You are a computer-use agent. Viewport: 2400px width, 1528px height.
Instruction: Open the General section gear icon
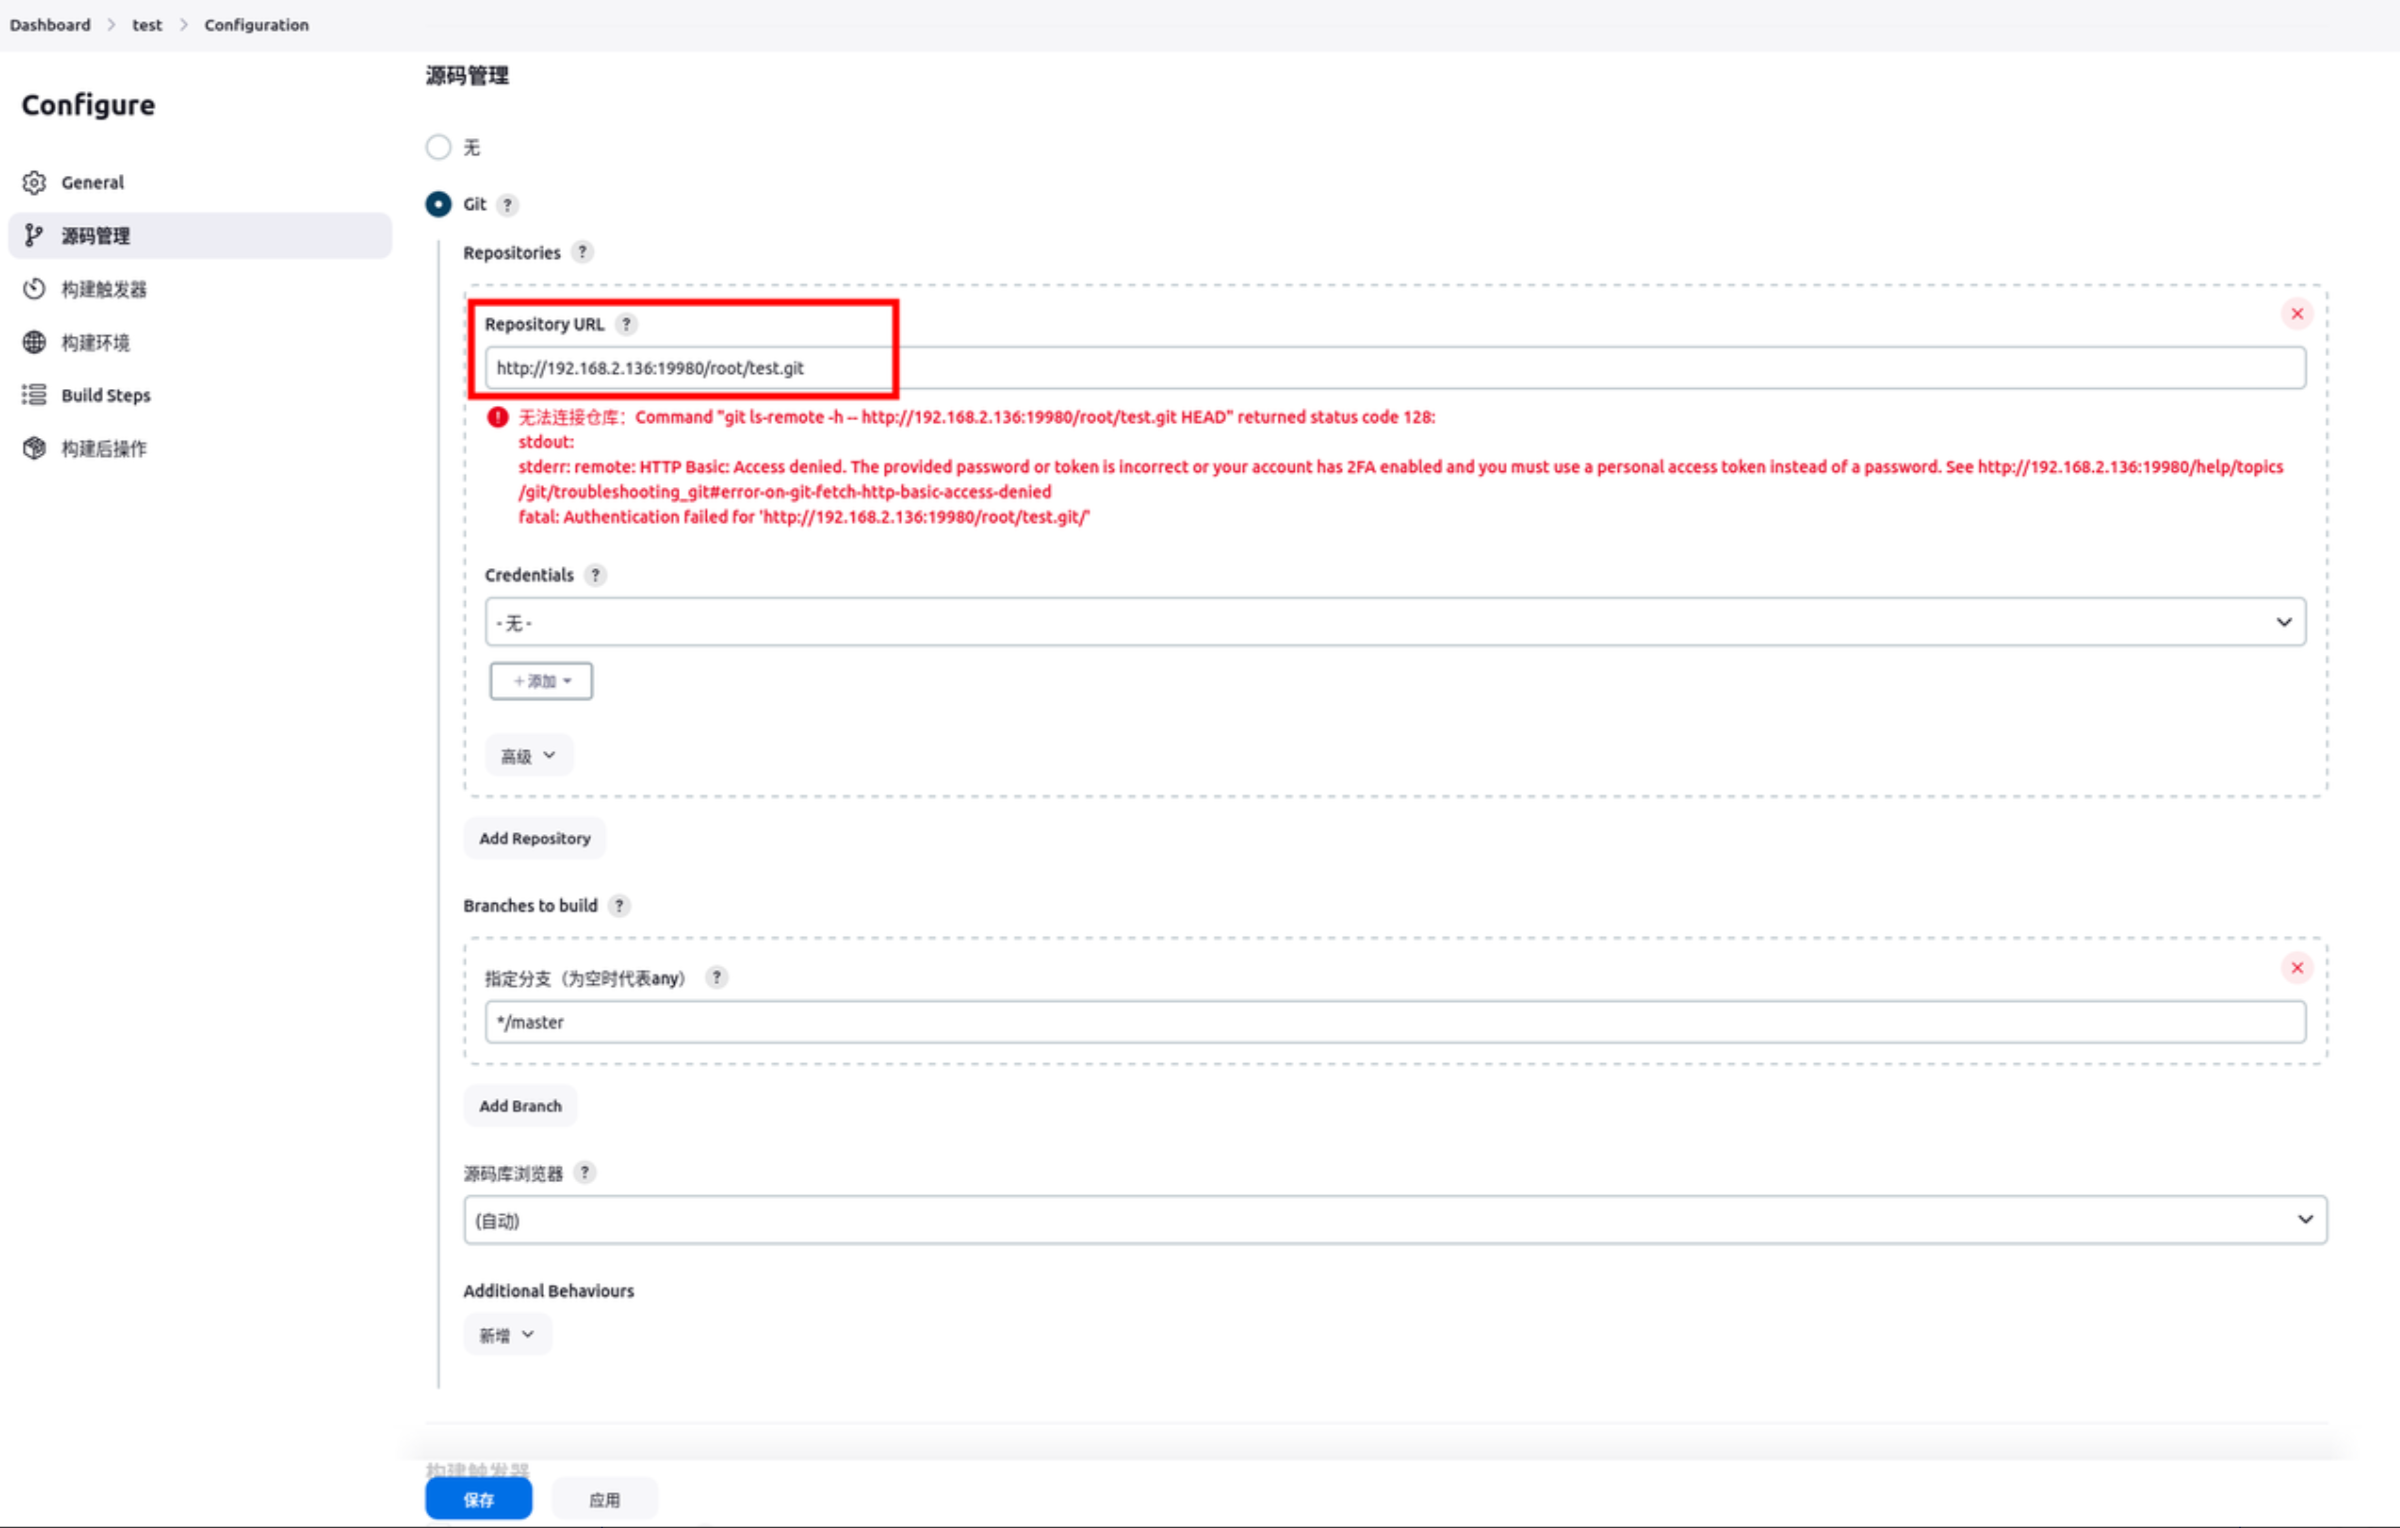34,182
